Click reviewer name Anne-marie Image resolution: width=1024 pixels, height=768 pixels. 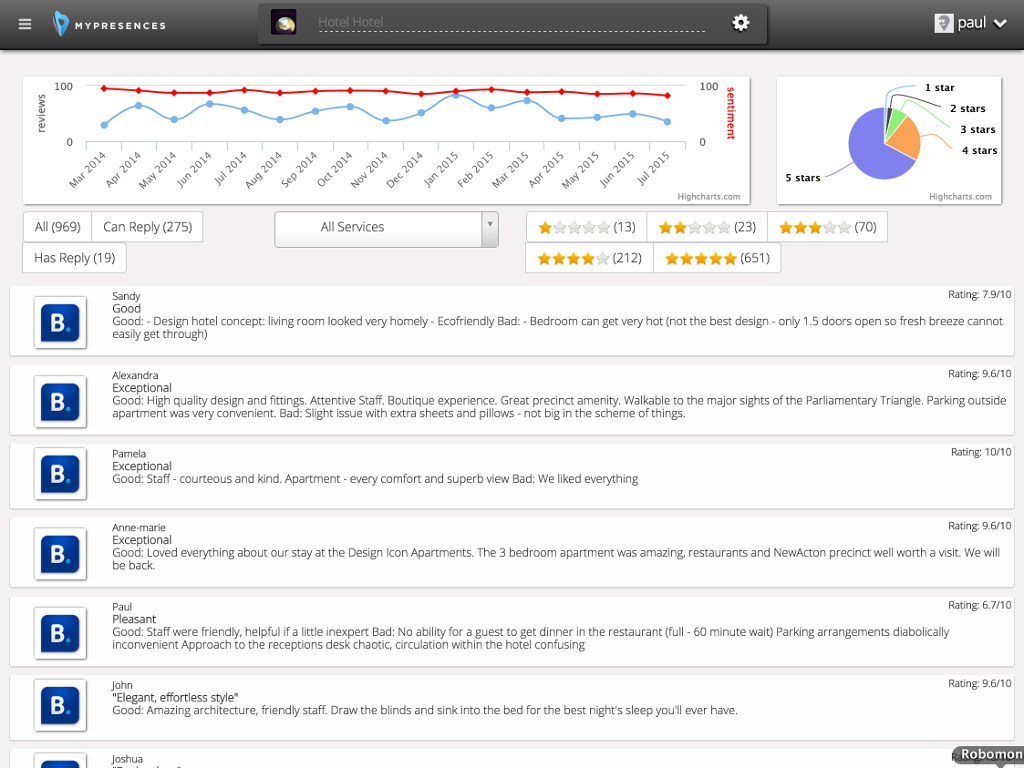pos(139,528)
